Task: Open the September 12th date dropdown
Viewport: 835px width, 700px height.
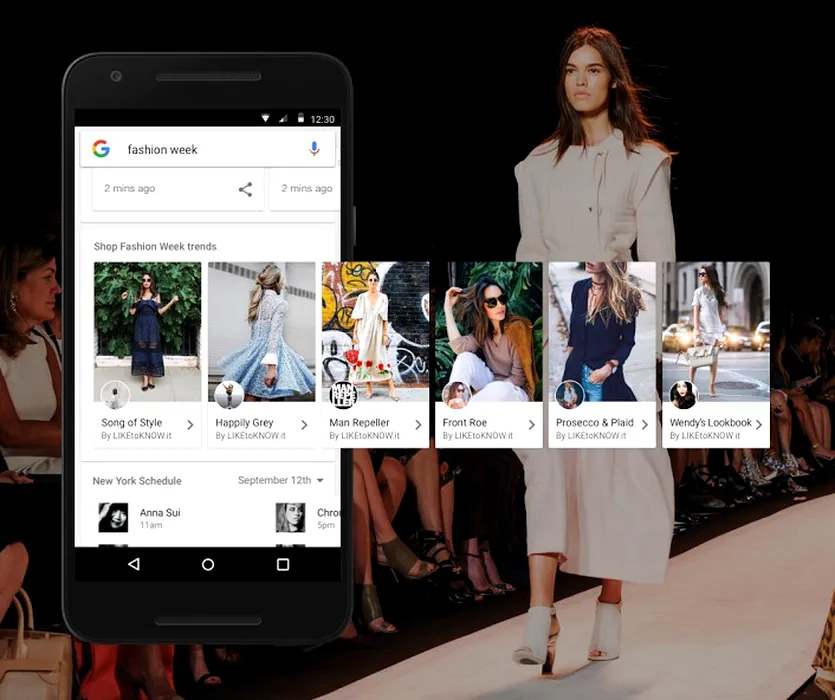Action: click(281, 481)
